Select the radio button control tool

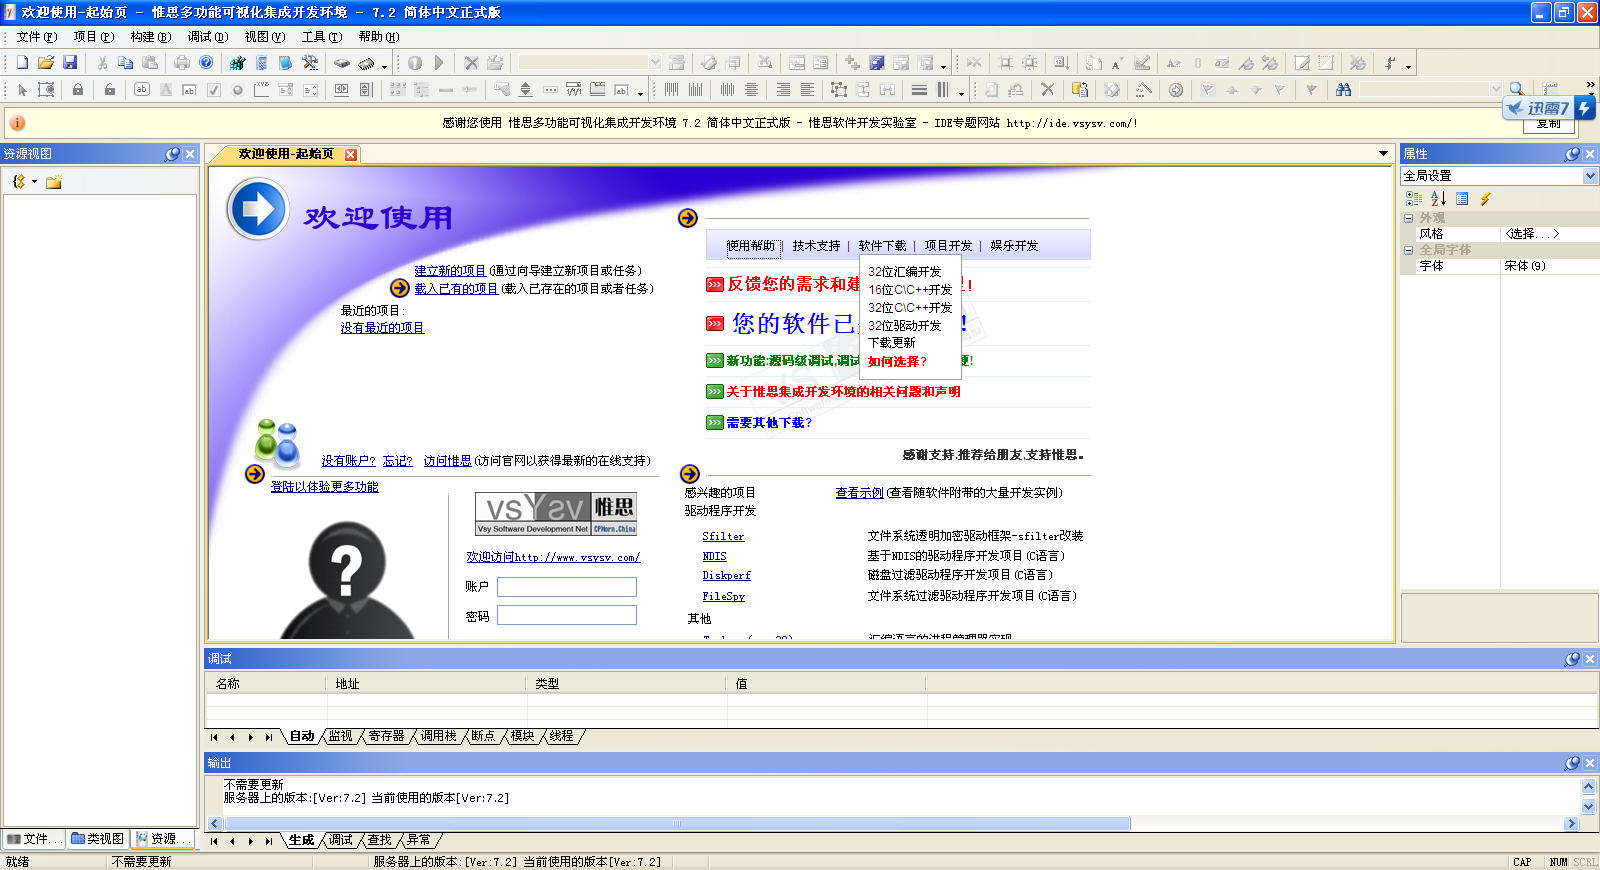click(238, 89)
